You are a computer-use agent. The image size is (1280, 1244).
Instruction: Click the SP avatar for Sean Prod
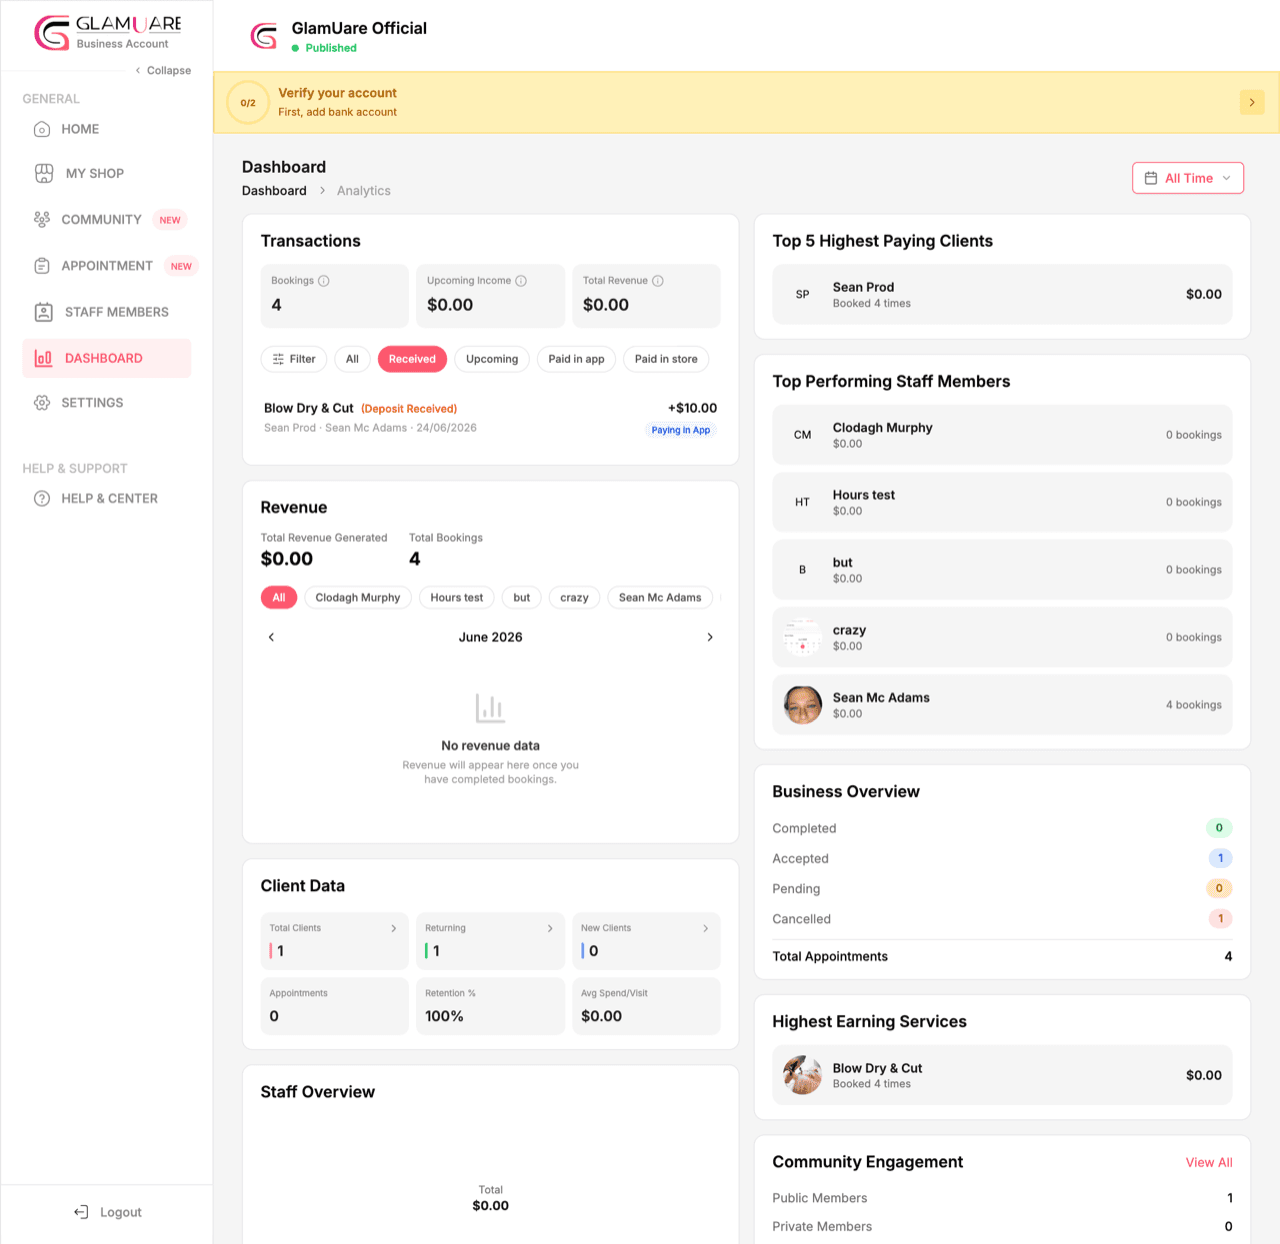[803, 294]
